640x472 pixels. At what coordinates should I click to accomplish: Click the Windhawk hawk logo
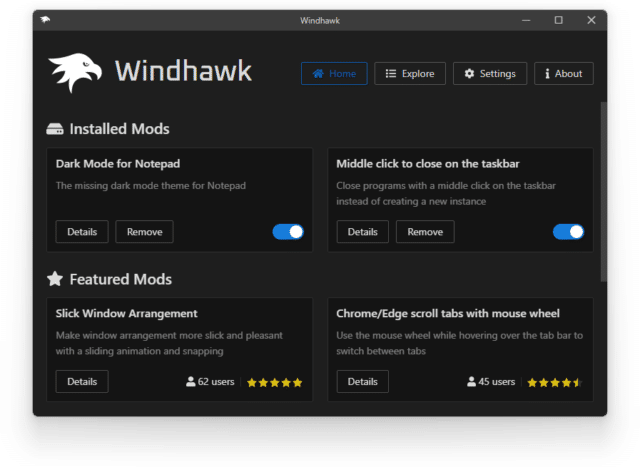pyautogui.click(x=75, y=72)
